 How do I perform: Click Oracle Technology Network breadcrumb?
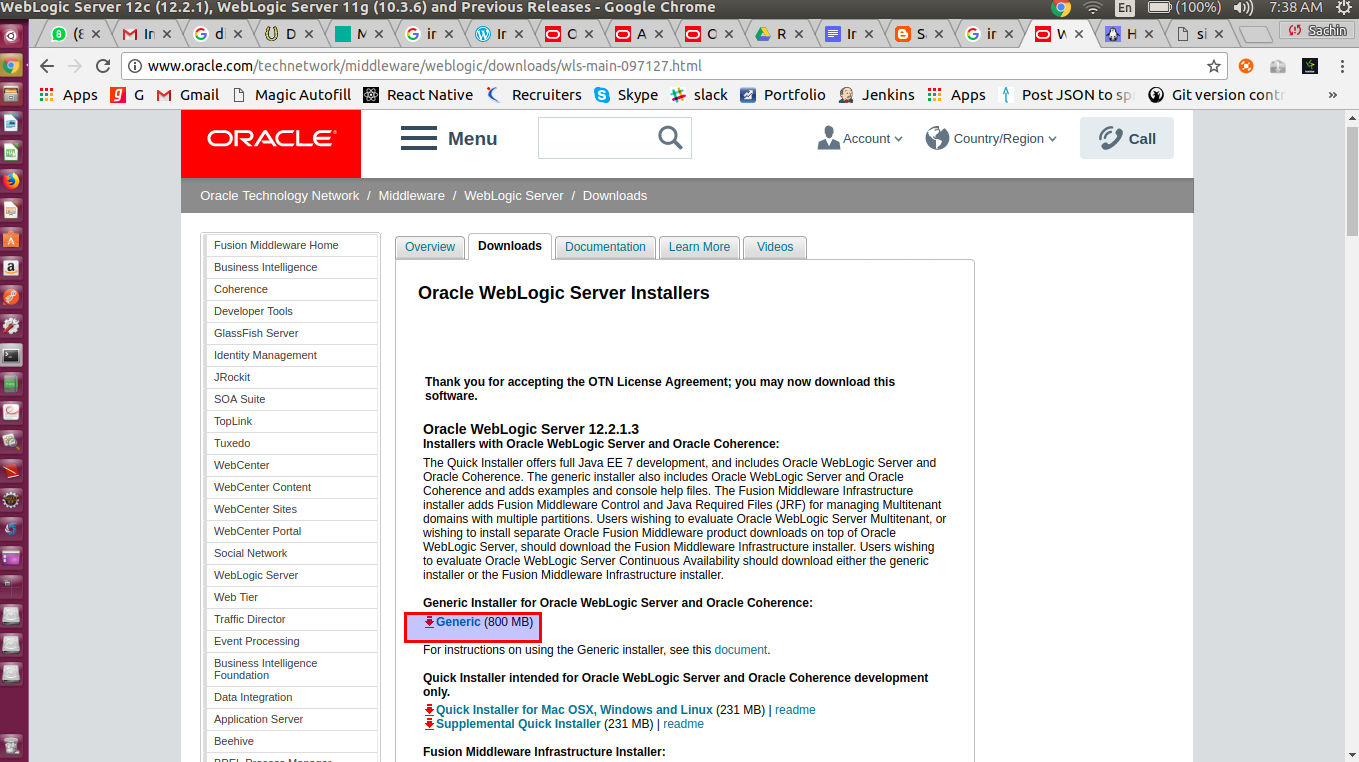279,196
